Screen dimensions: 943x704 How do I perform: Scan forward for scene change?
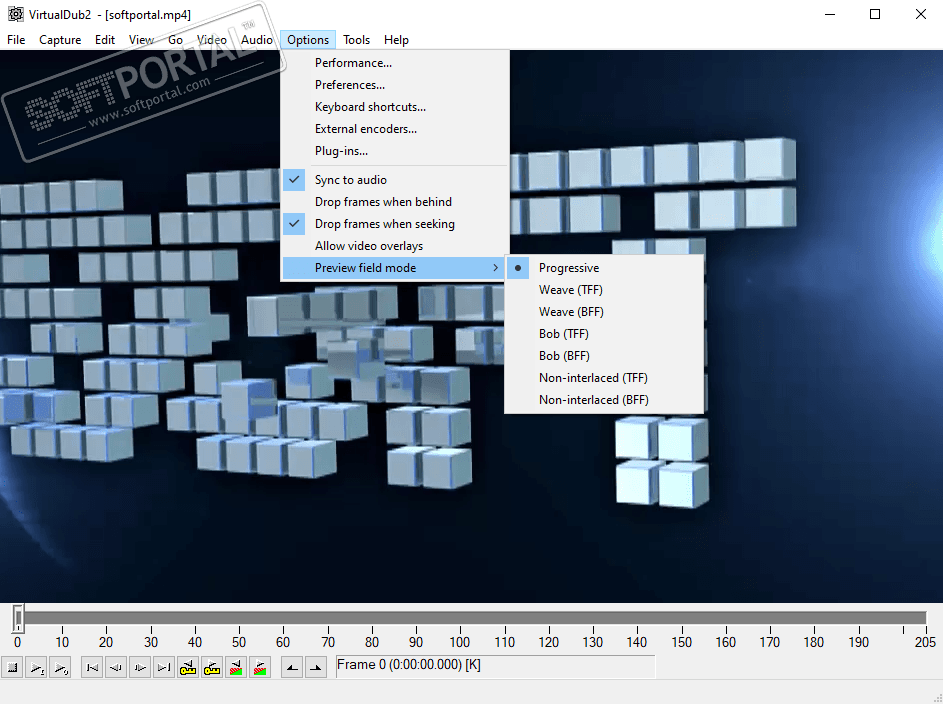click(260, 667)
